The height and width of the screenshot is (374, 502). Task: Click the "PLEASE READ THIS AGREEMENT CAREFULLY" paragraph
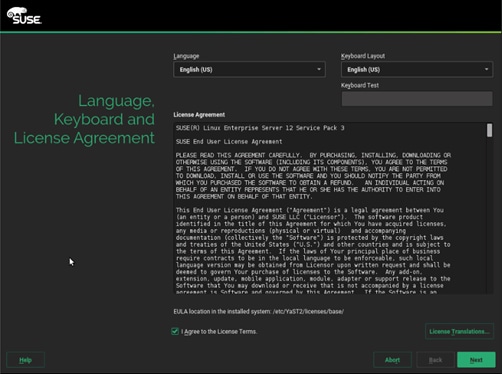[x=313, y=176]
